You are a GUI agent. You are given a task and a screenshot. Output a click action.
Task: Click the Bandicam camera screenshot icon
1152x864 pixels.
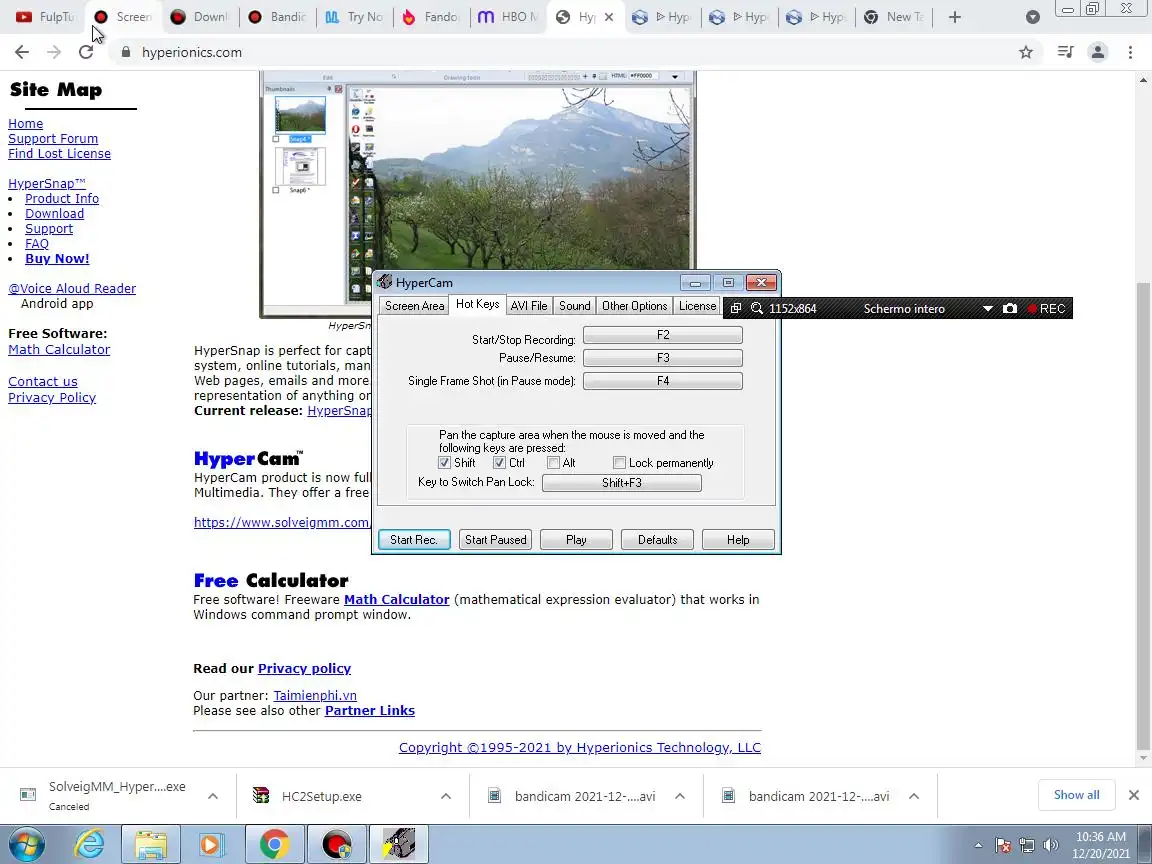[x=1009, y=309]
